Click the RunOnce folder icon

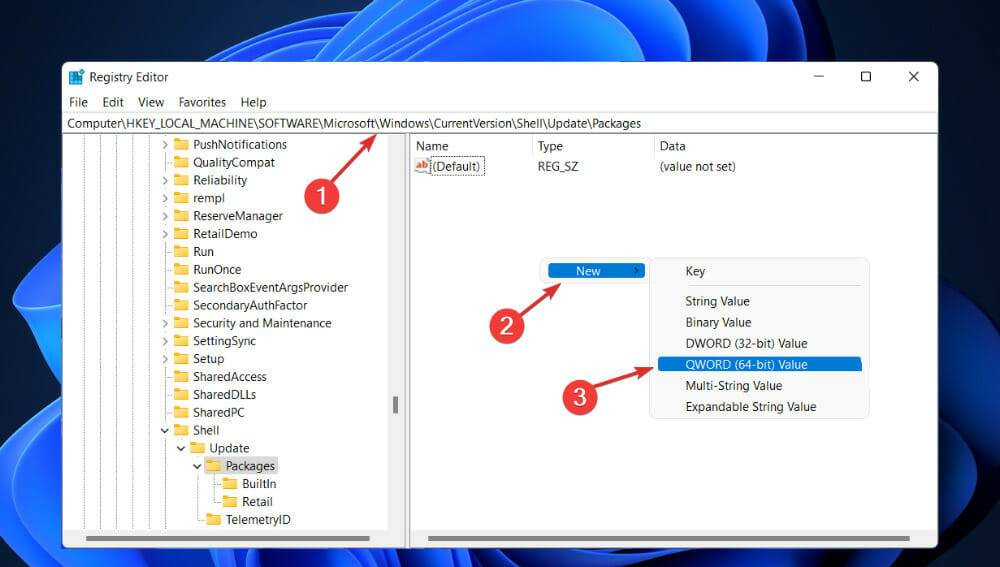[x=181, y=270]
